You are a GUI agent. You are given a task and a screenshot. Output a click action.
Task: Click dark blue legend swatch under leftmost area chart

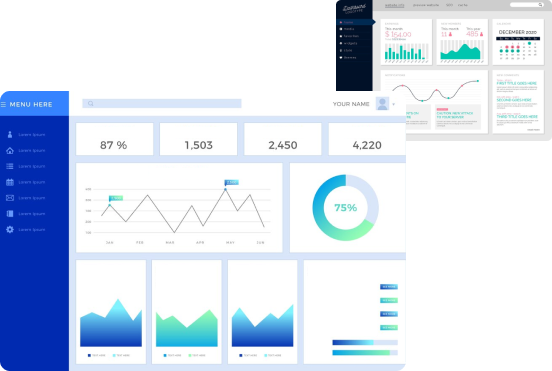click(x=89, y=356)
